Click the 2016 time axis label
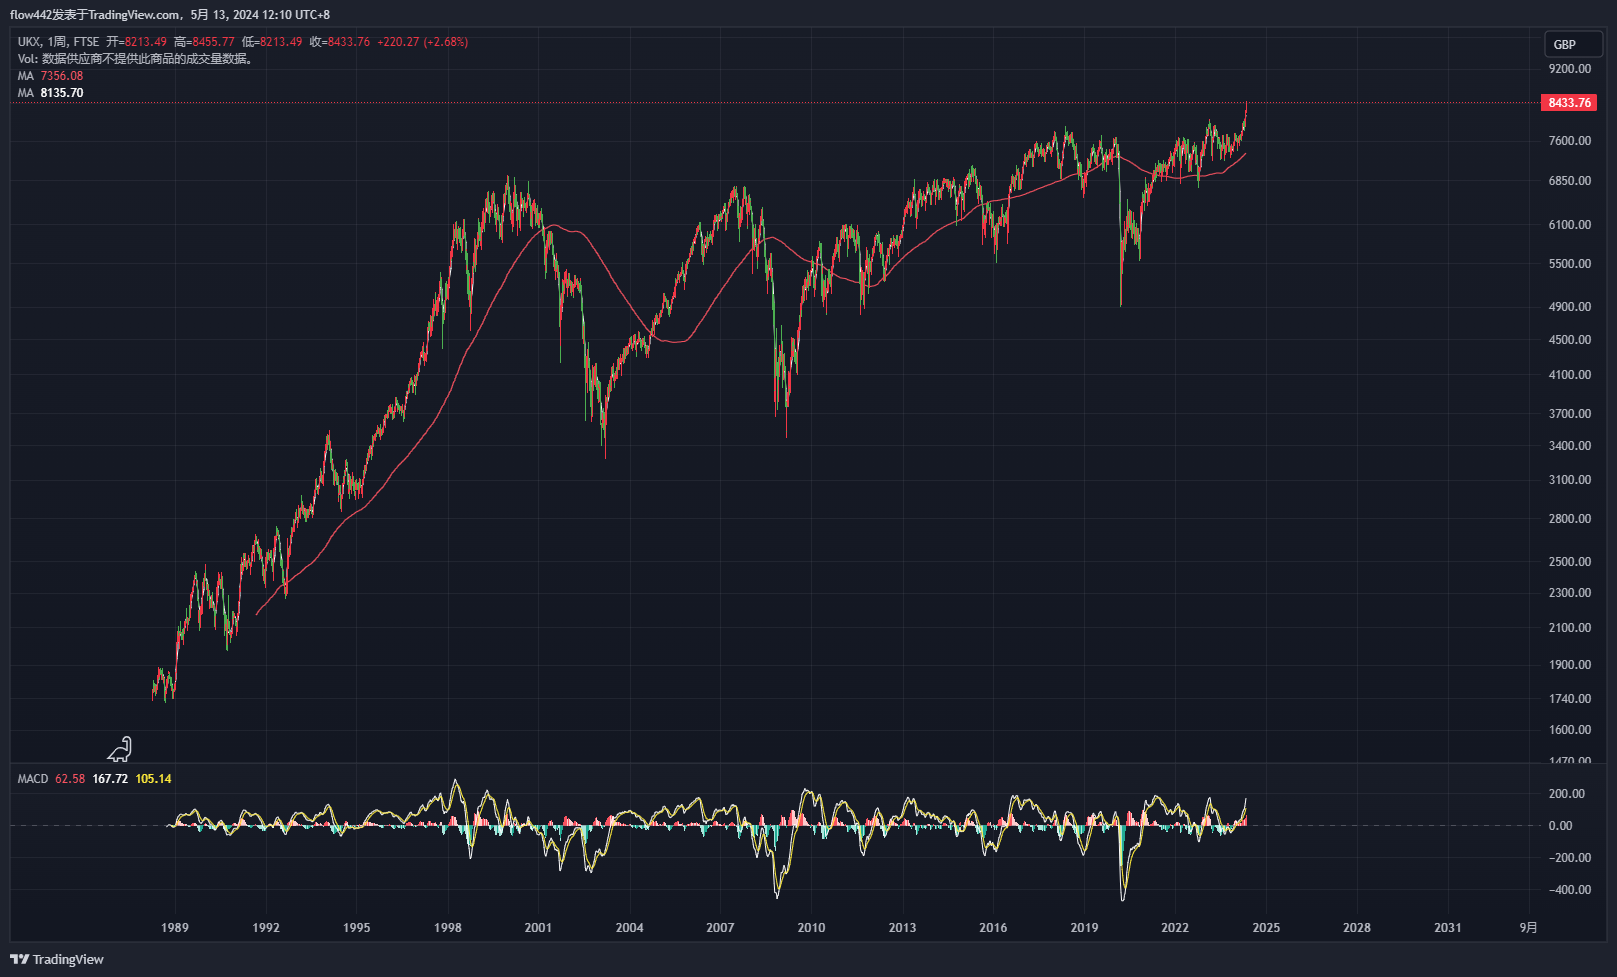 [993, 928]
